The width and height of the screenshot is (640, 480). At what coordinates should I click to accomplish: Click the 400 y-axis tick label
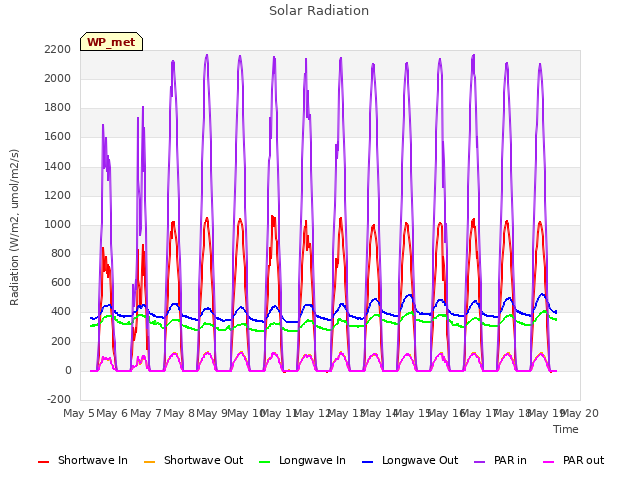pyautogui.click(x=61, y=312)
